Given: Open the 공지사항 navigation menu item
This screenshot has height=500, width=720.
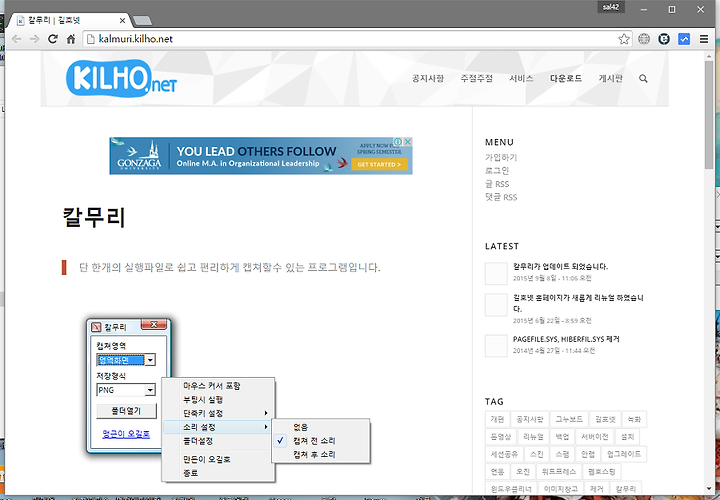Looking at the screenshot, I should [428, 79].
